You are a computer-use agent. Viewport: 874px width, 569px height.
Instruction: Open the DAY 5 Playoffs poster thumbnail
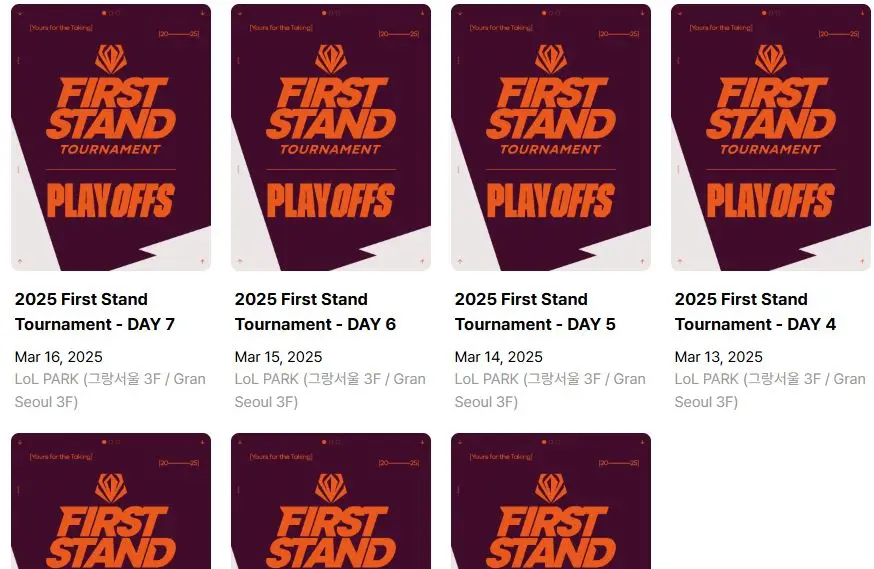click(551, 138)
